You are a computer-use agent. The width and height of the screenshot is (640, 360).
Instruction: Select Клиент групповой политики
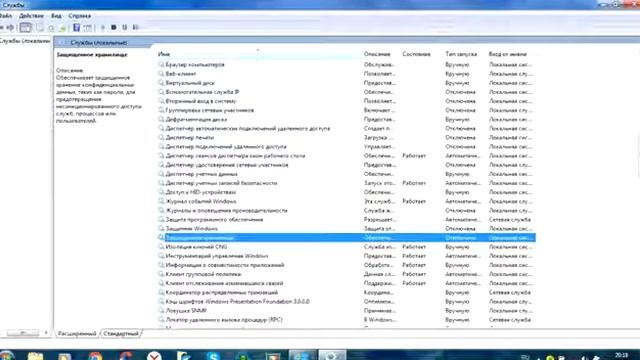346,274
